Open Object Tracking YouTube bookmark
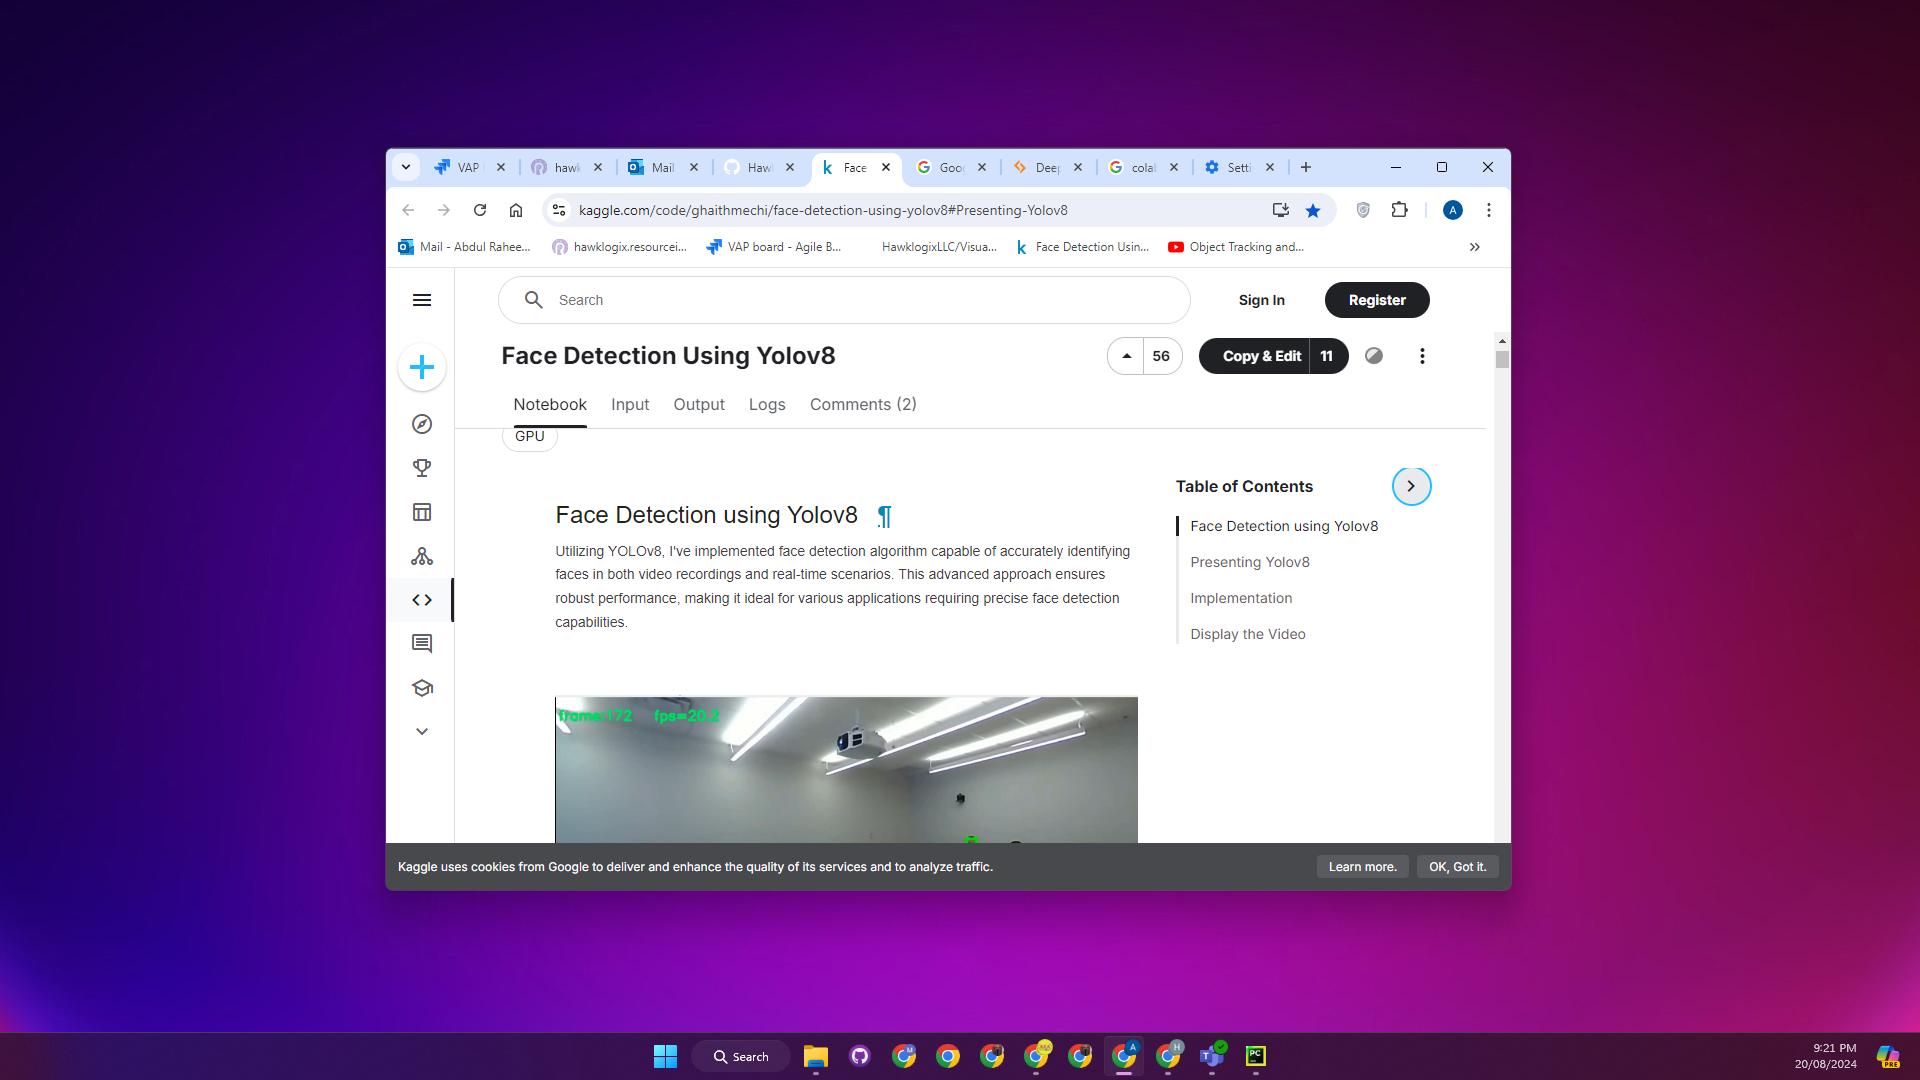 pos(1236,247)
